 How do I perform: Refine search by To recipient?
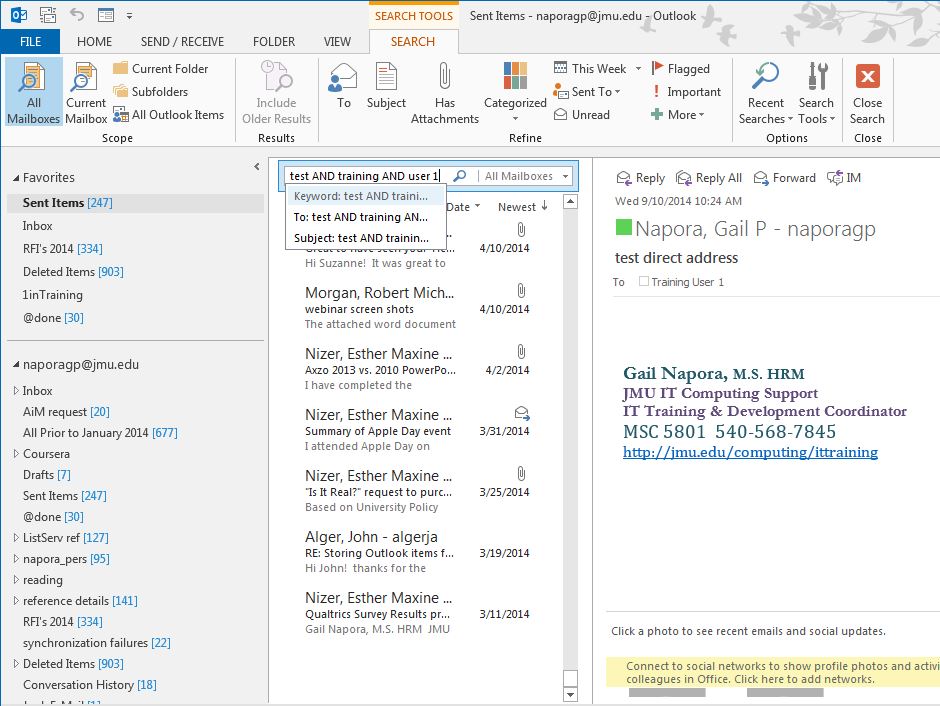click(x=344, y=87)
